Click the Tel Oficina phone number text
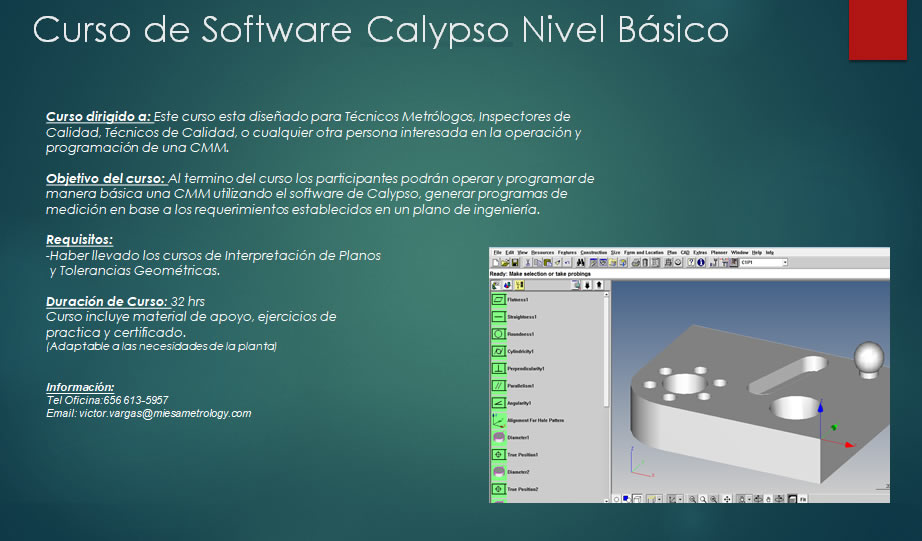Image resolution: width=922 pixels, height=541 pixels. click(107, 400)
